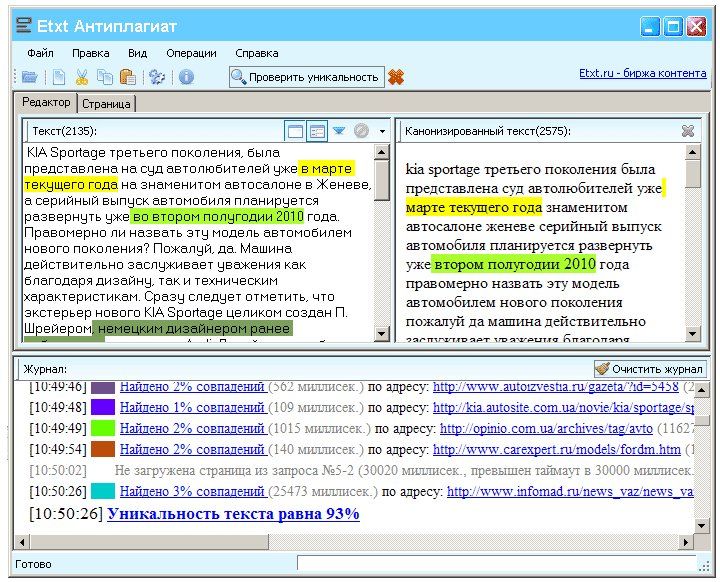Open settings via the gear icon
This screenshot has width=720, height=582.
point(157,77)
